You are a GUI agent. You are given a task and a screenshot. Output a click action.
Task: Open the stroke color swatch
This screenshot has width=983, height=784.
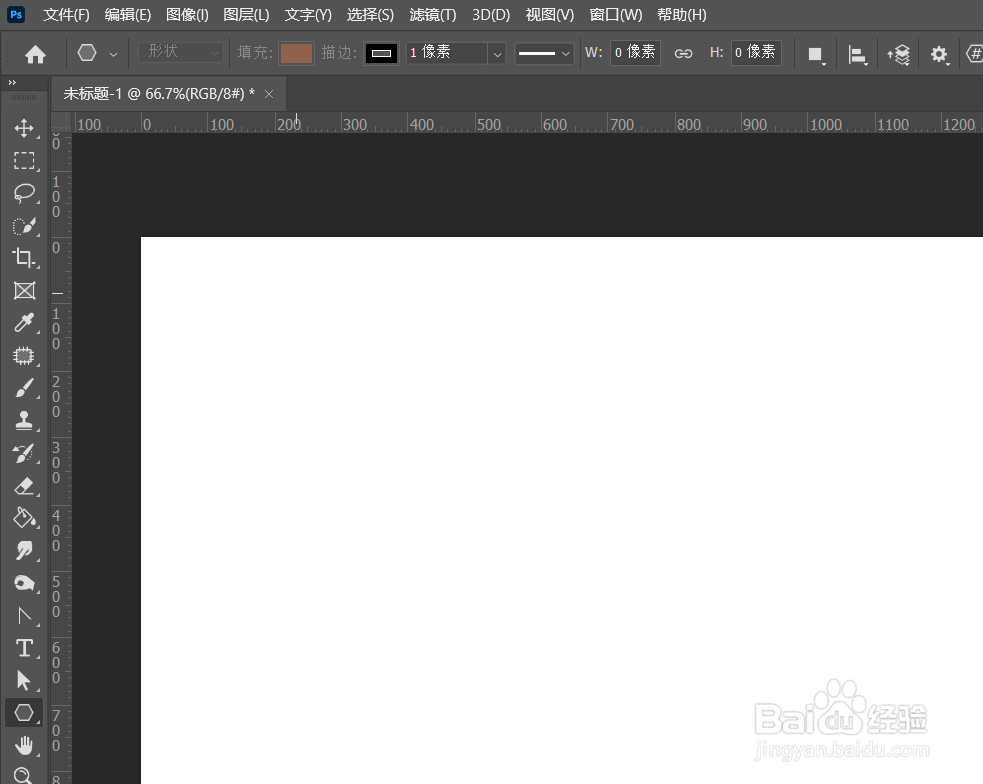pos(381,53)
